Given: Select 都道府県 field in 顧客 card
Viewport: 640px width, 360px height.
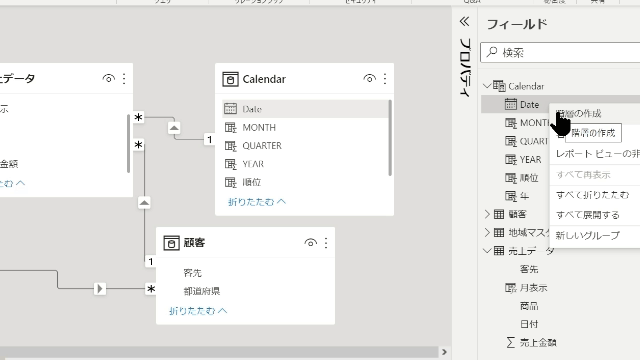Looking at the screenshot, I should tap(202, 291).
